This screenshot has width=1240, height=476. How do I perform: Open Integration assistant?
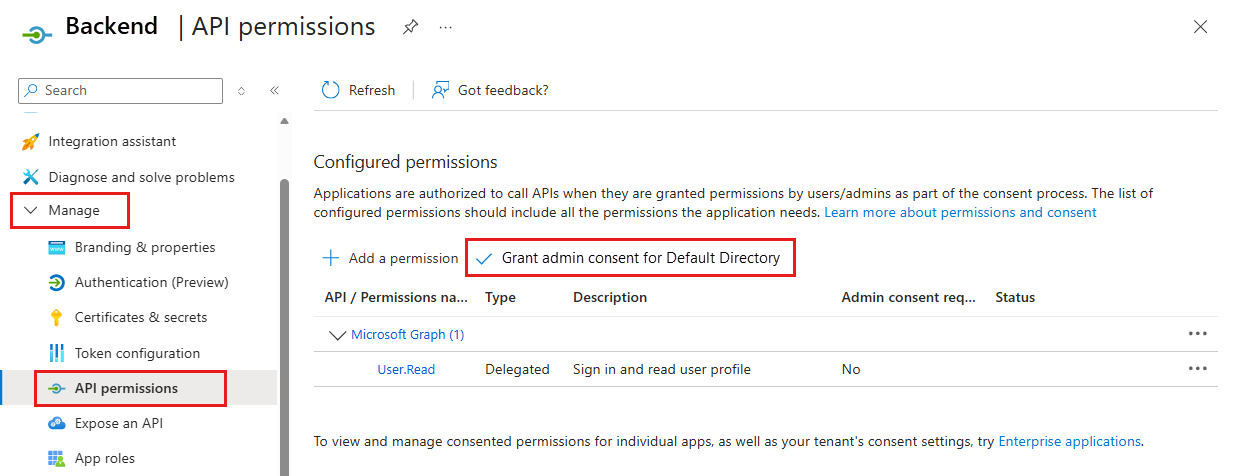(112, 141)
